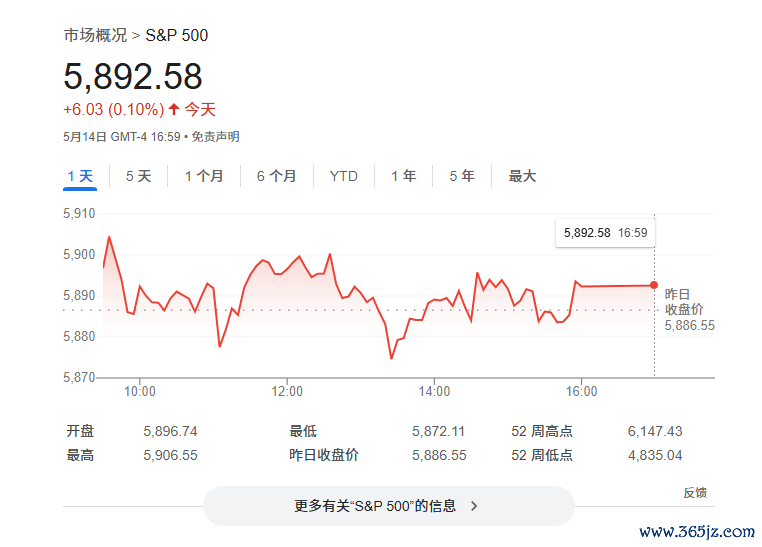This screenshot has height=547, width=762.
Task: Click the main 5,892.58 index value
Action: click(133, 76)
